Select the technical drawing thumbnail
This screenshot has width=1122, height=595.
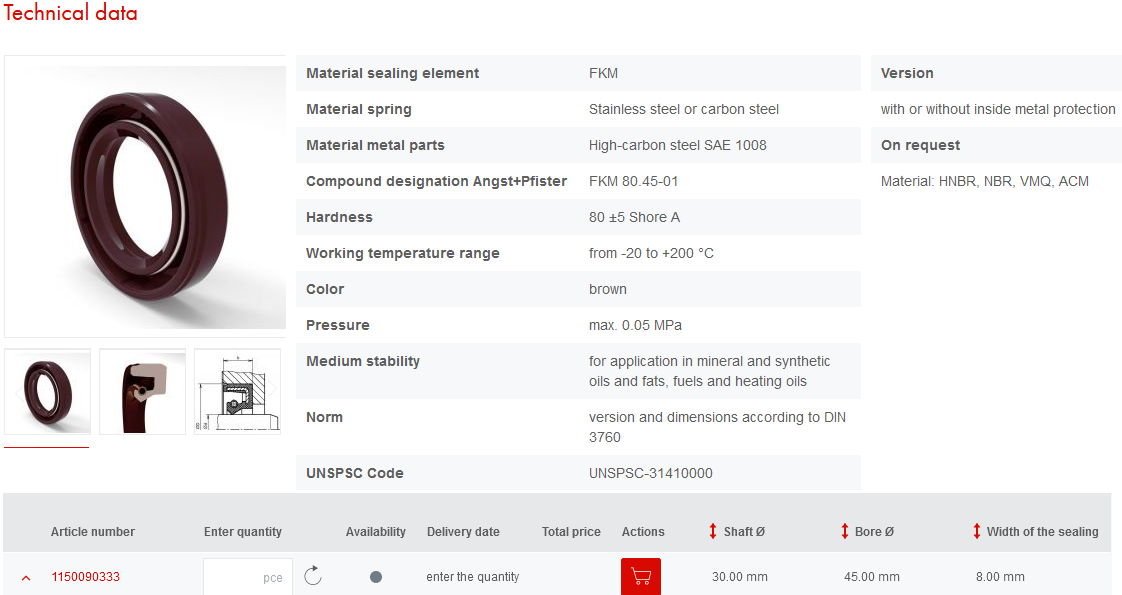(238, 391)
